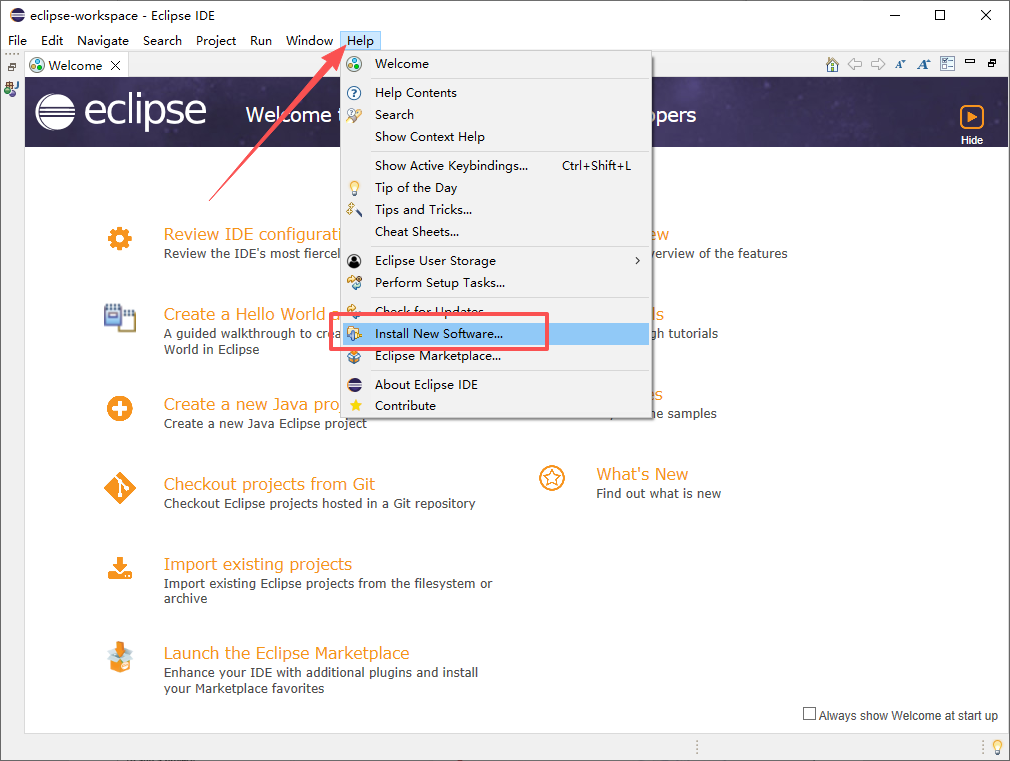Select About Eclipse IDE
The width and height of the screenshot is (1010, 761).
[495, 385]
